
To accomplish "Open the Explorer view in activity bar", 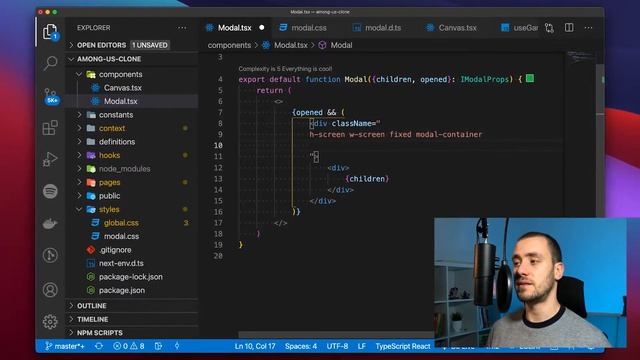I will point(50,32).
